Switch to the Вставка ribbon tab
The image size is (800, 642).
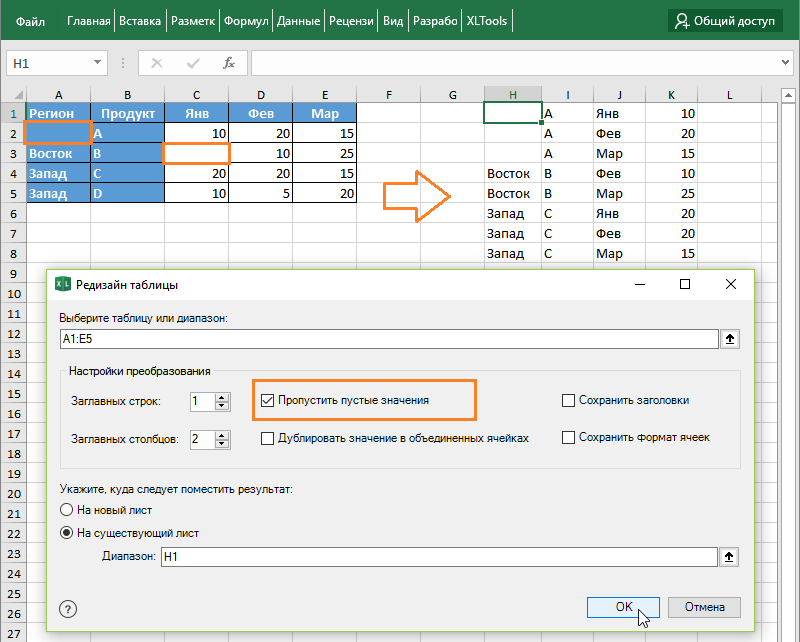click(x=140, y=20)
